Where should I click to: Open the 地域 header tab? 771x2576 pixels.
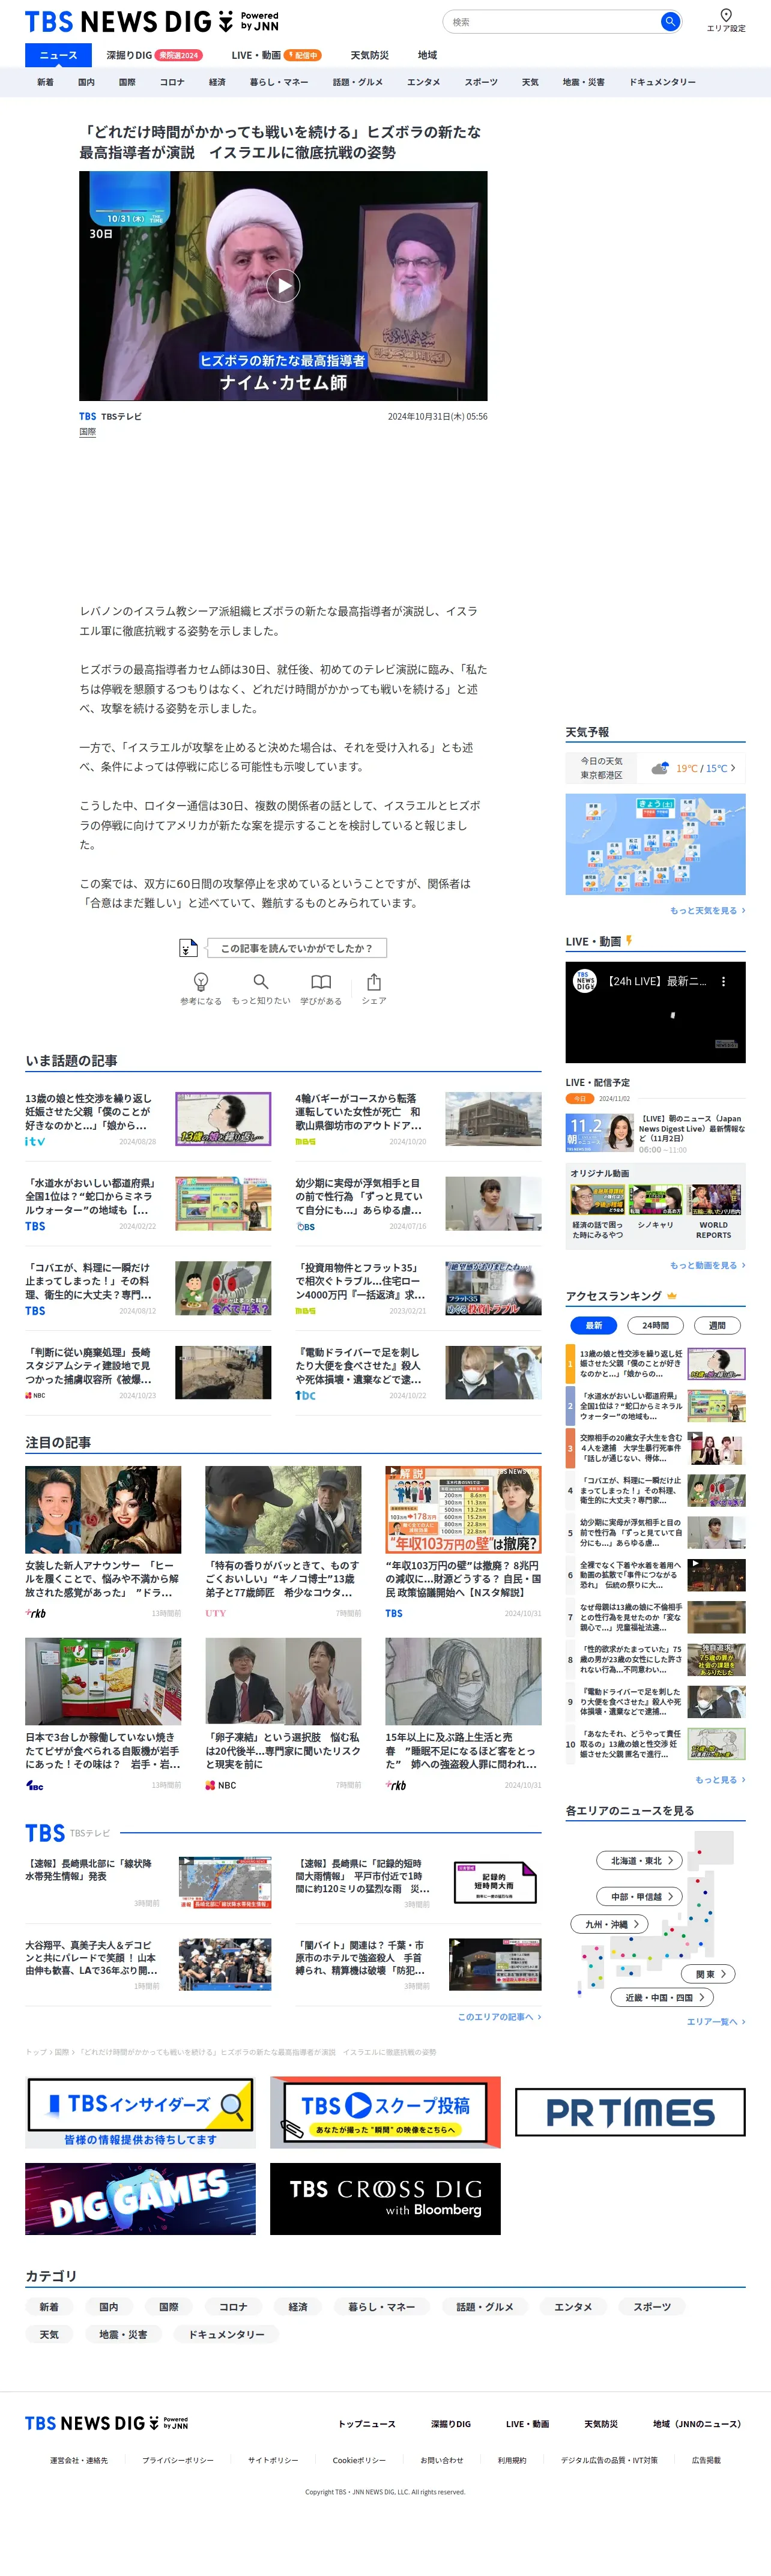[427, 55]
